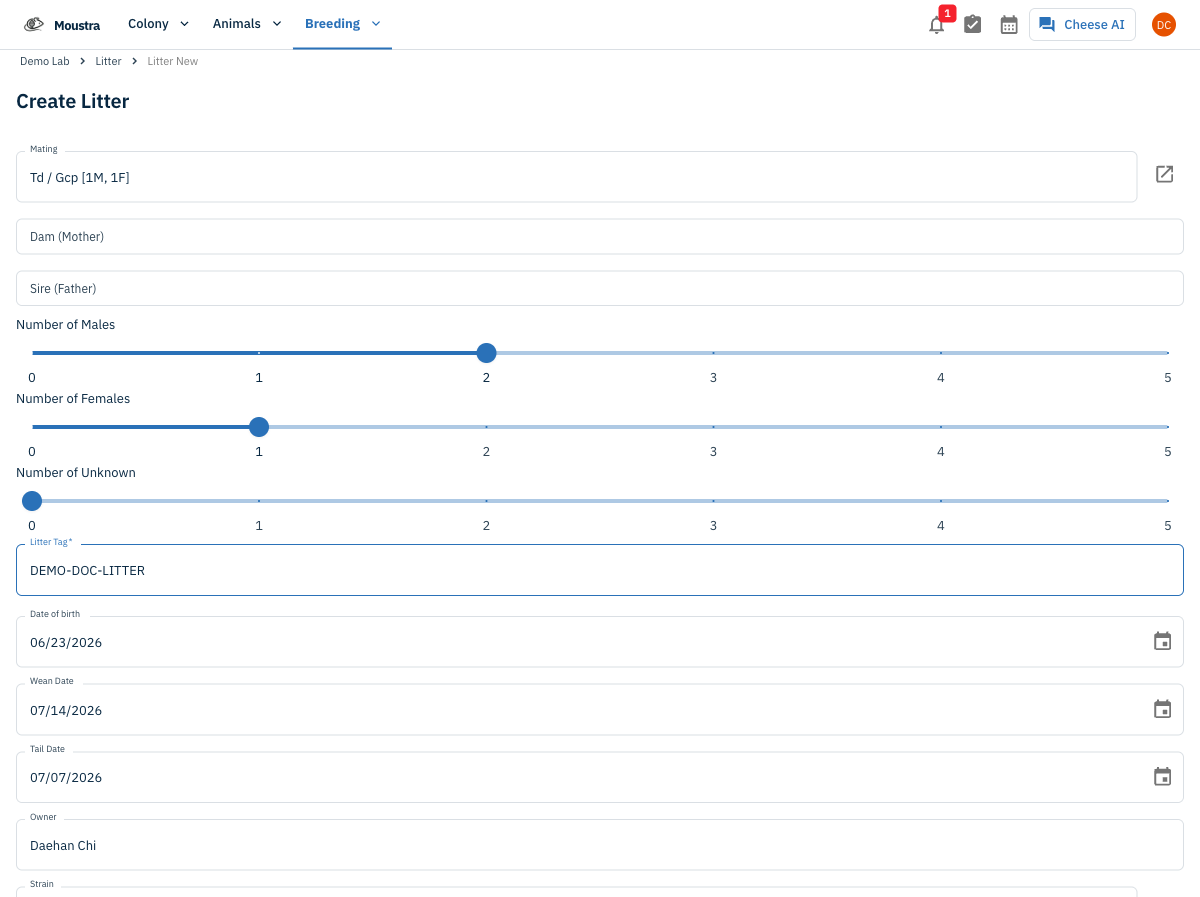Open the Tail Date calendar picker
The height and width of the screenshot is (897, 1200).
1162,777
